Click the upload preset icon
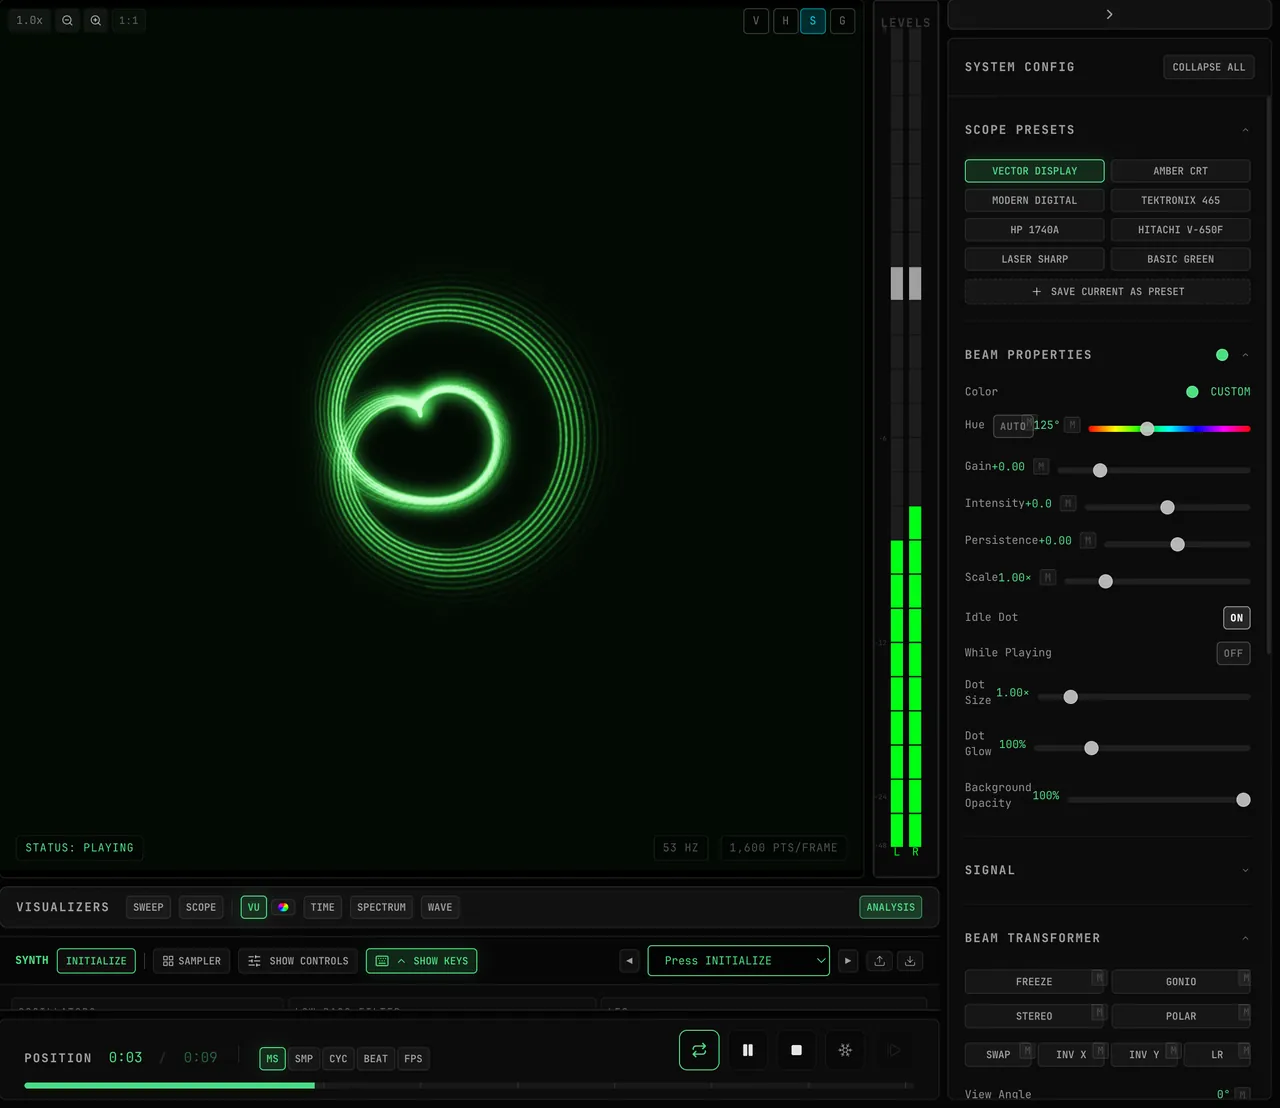 point(879,961)
